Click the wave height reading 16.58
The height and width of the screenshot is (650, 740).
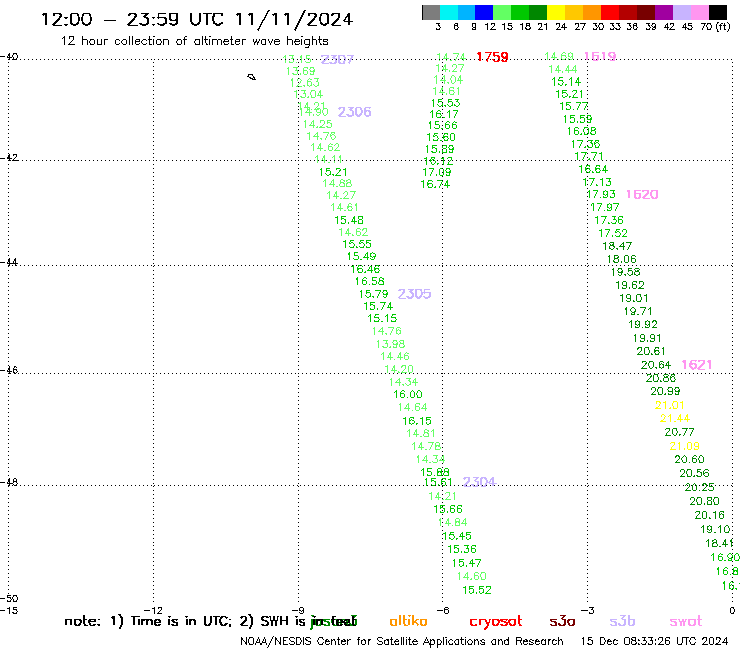coord(370,281)
